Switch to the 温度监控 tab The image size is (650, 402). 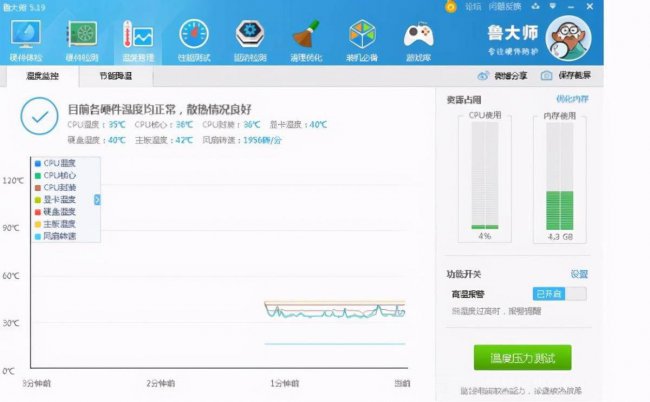click(x=42, y=76)
